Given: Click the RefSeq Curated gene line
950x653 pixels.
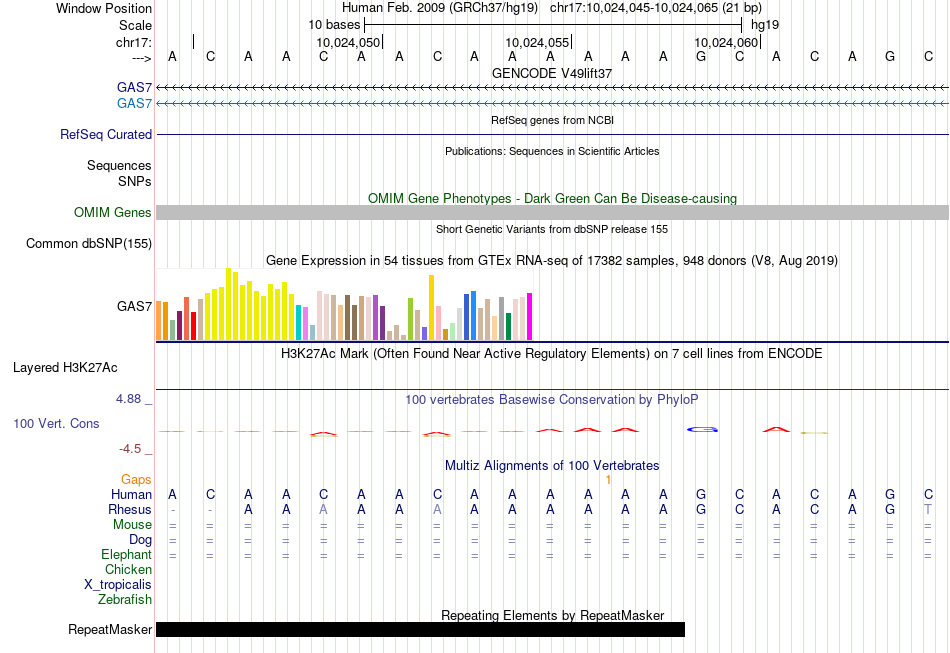Looking at the screenshot, I should 552,134.
